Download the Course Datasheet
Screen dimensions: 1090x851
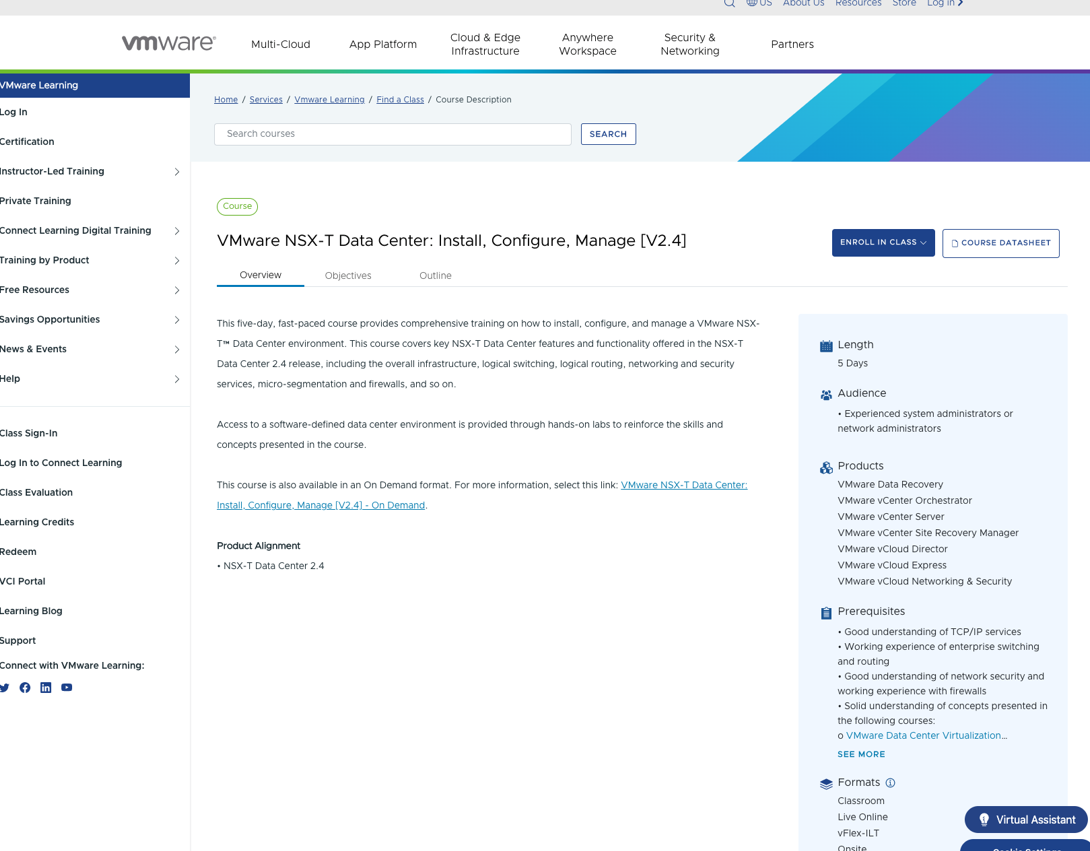pyautogui.click(x=1001, y=243)
